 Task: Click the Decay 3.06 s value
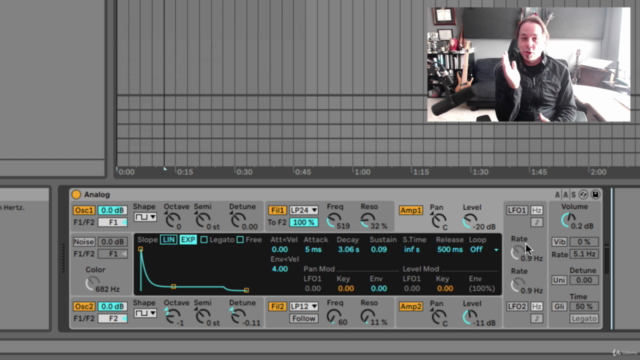[x=348, y=249]
